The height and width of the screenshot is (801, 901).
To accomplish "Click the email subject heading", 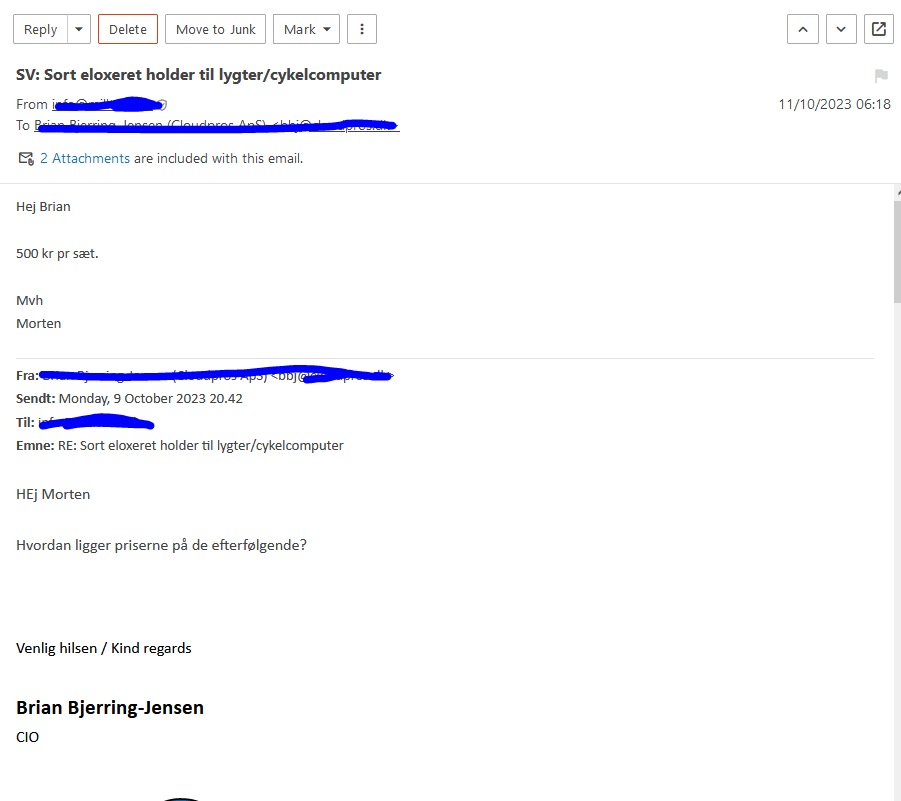I will pos(198,75).
